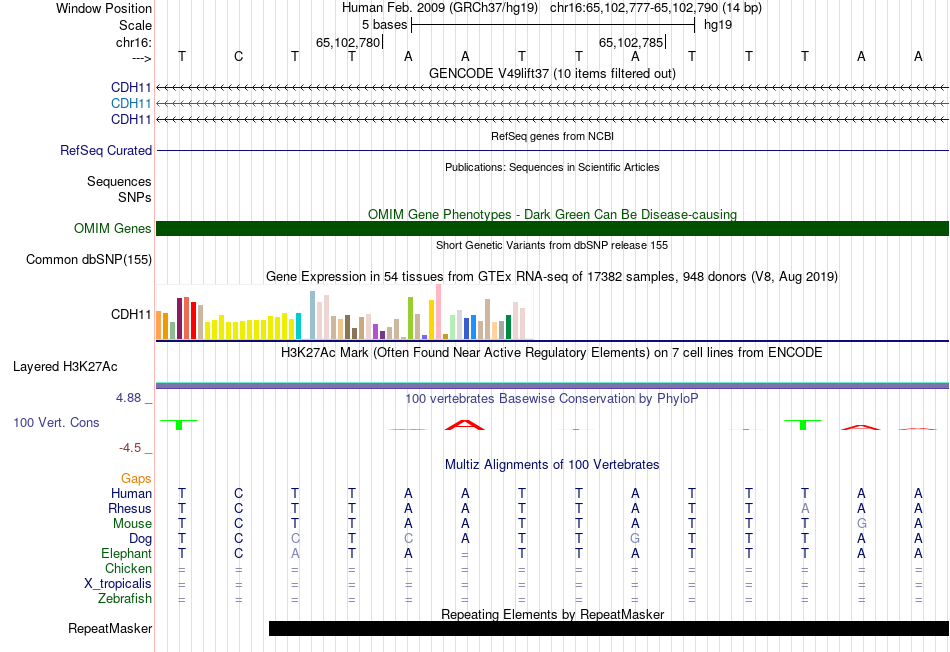Screen dimensions: 950x652
Task: Select the Dog alignment row label
Action: tap(140, 539)
